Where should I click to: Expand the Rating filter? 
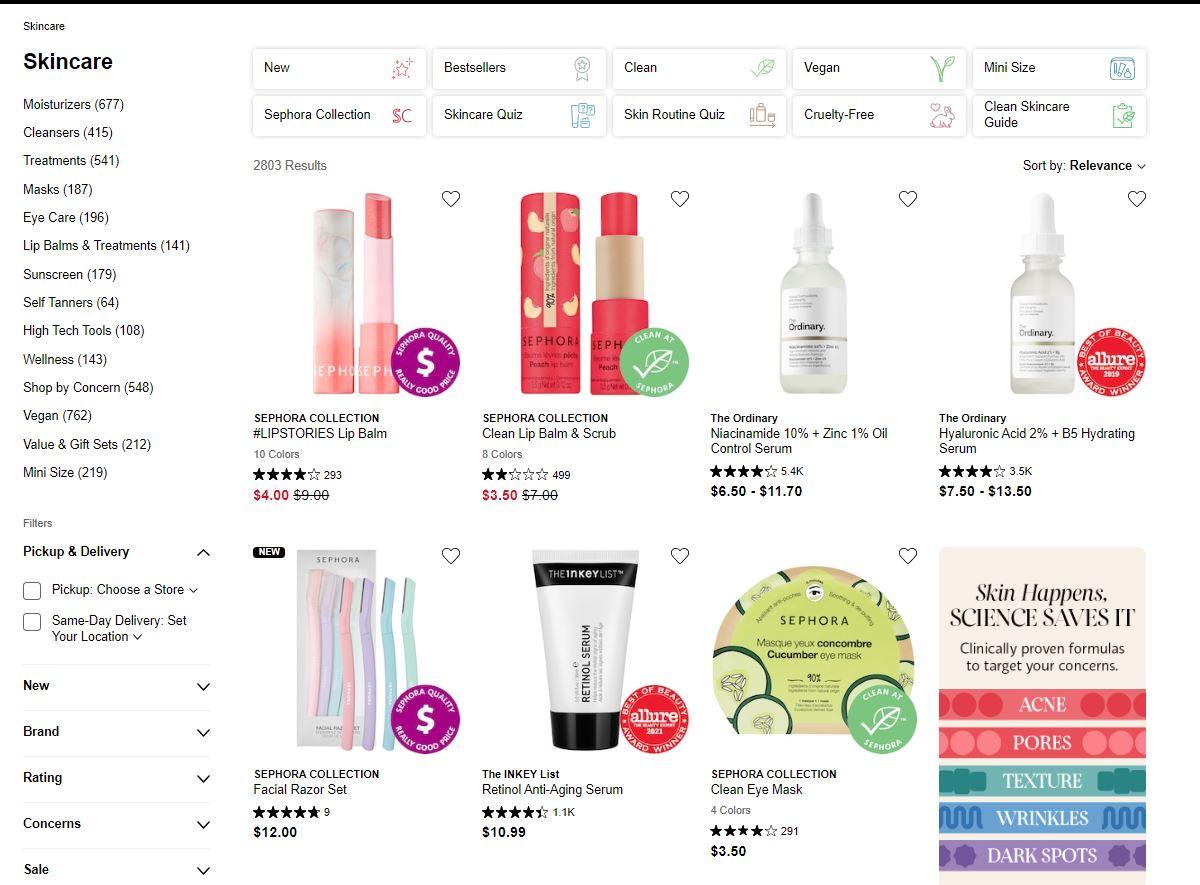(x=117, y=778)
